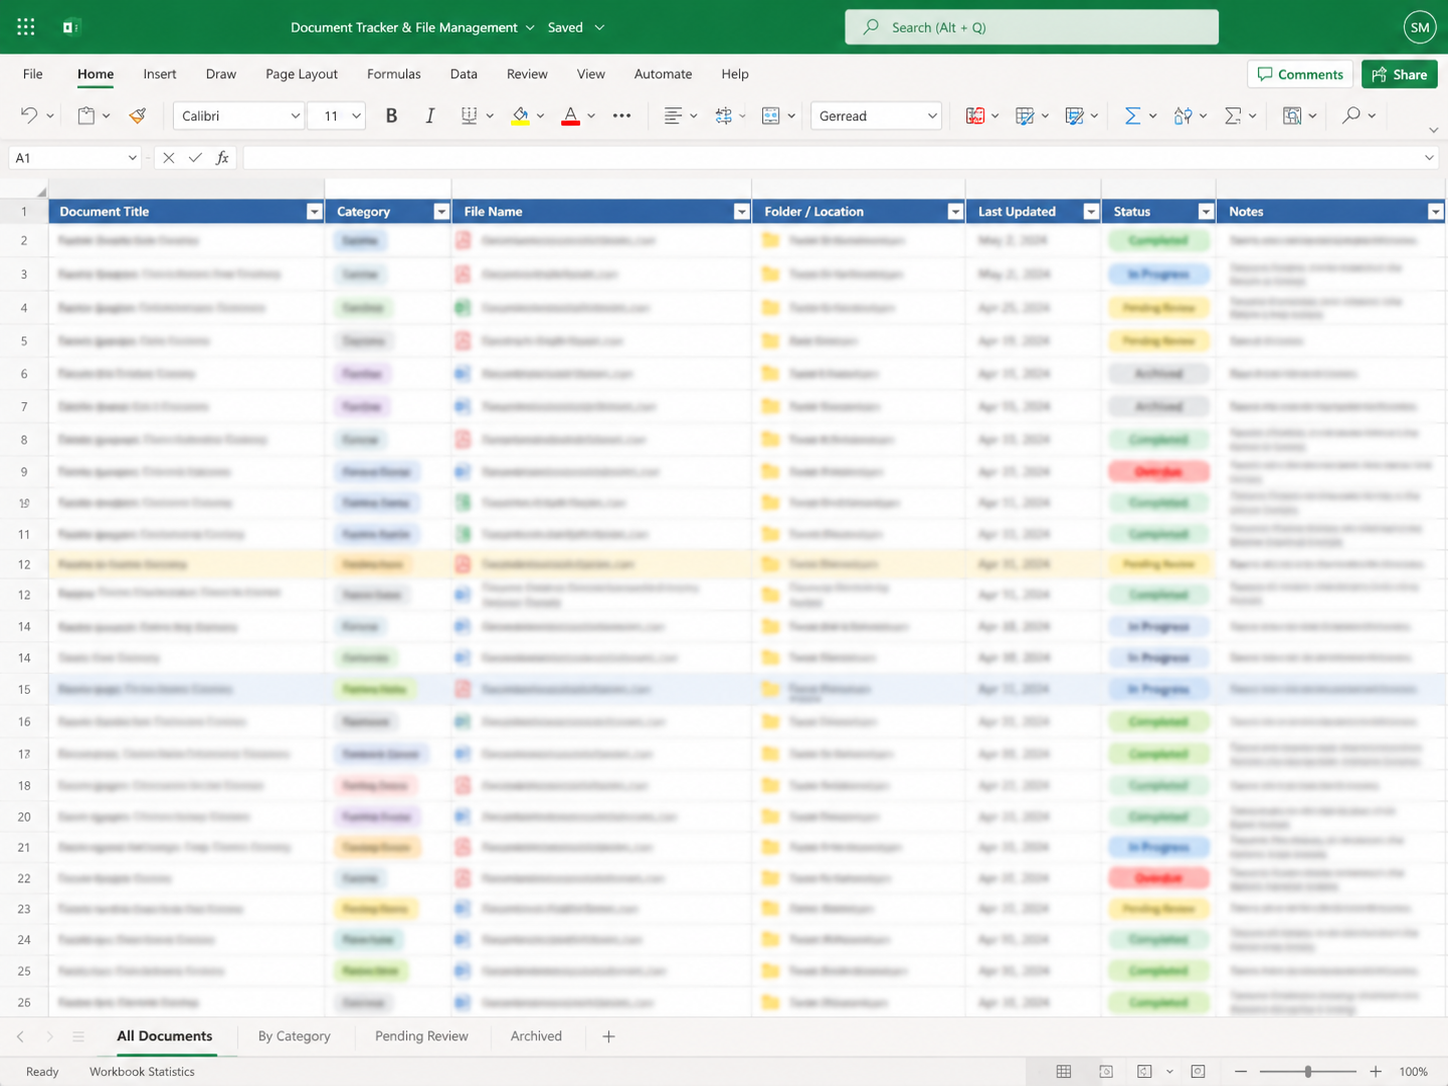
Task: Toggle Italic formatting
Action: 430,116
